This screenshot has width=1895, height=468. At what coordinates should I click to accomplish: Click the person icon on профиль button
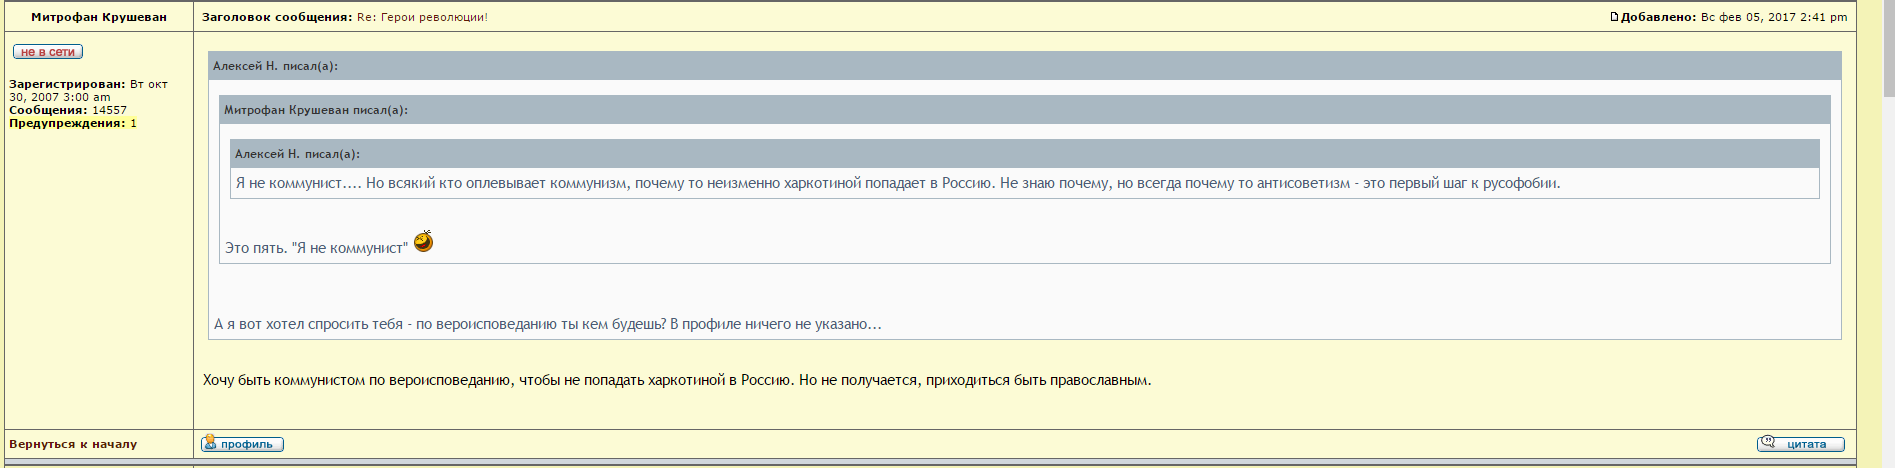209,442
